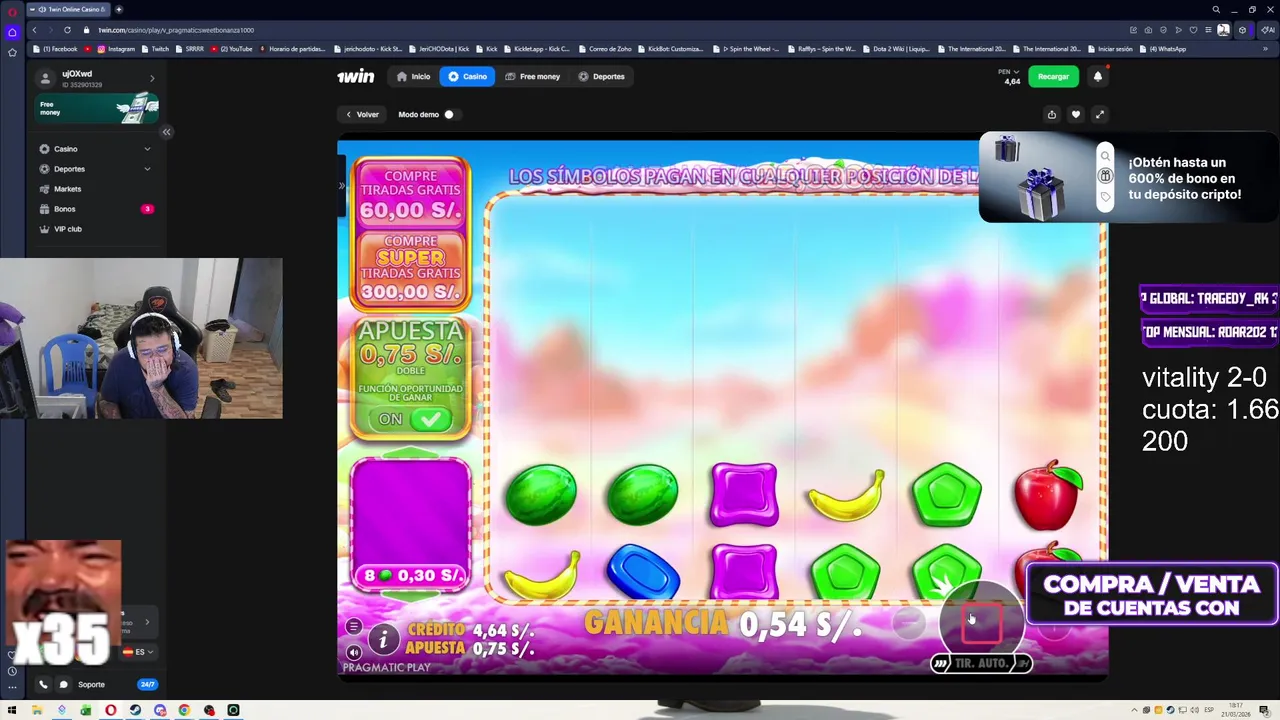Open the Windows Start menu
Viewport: 1280px width, 720px height.
[x=12, y=710]
